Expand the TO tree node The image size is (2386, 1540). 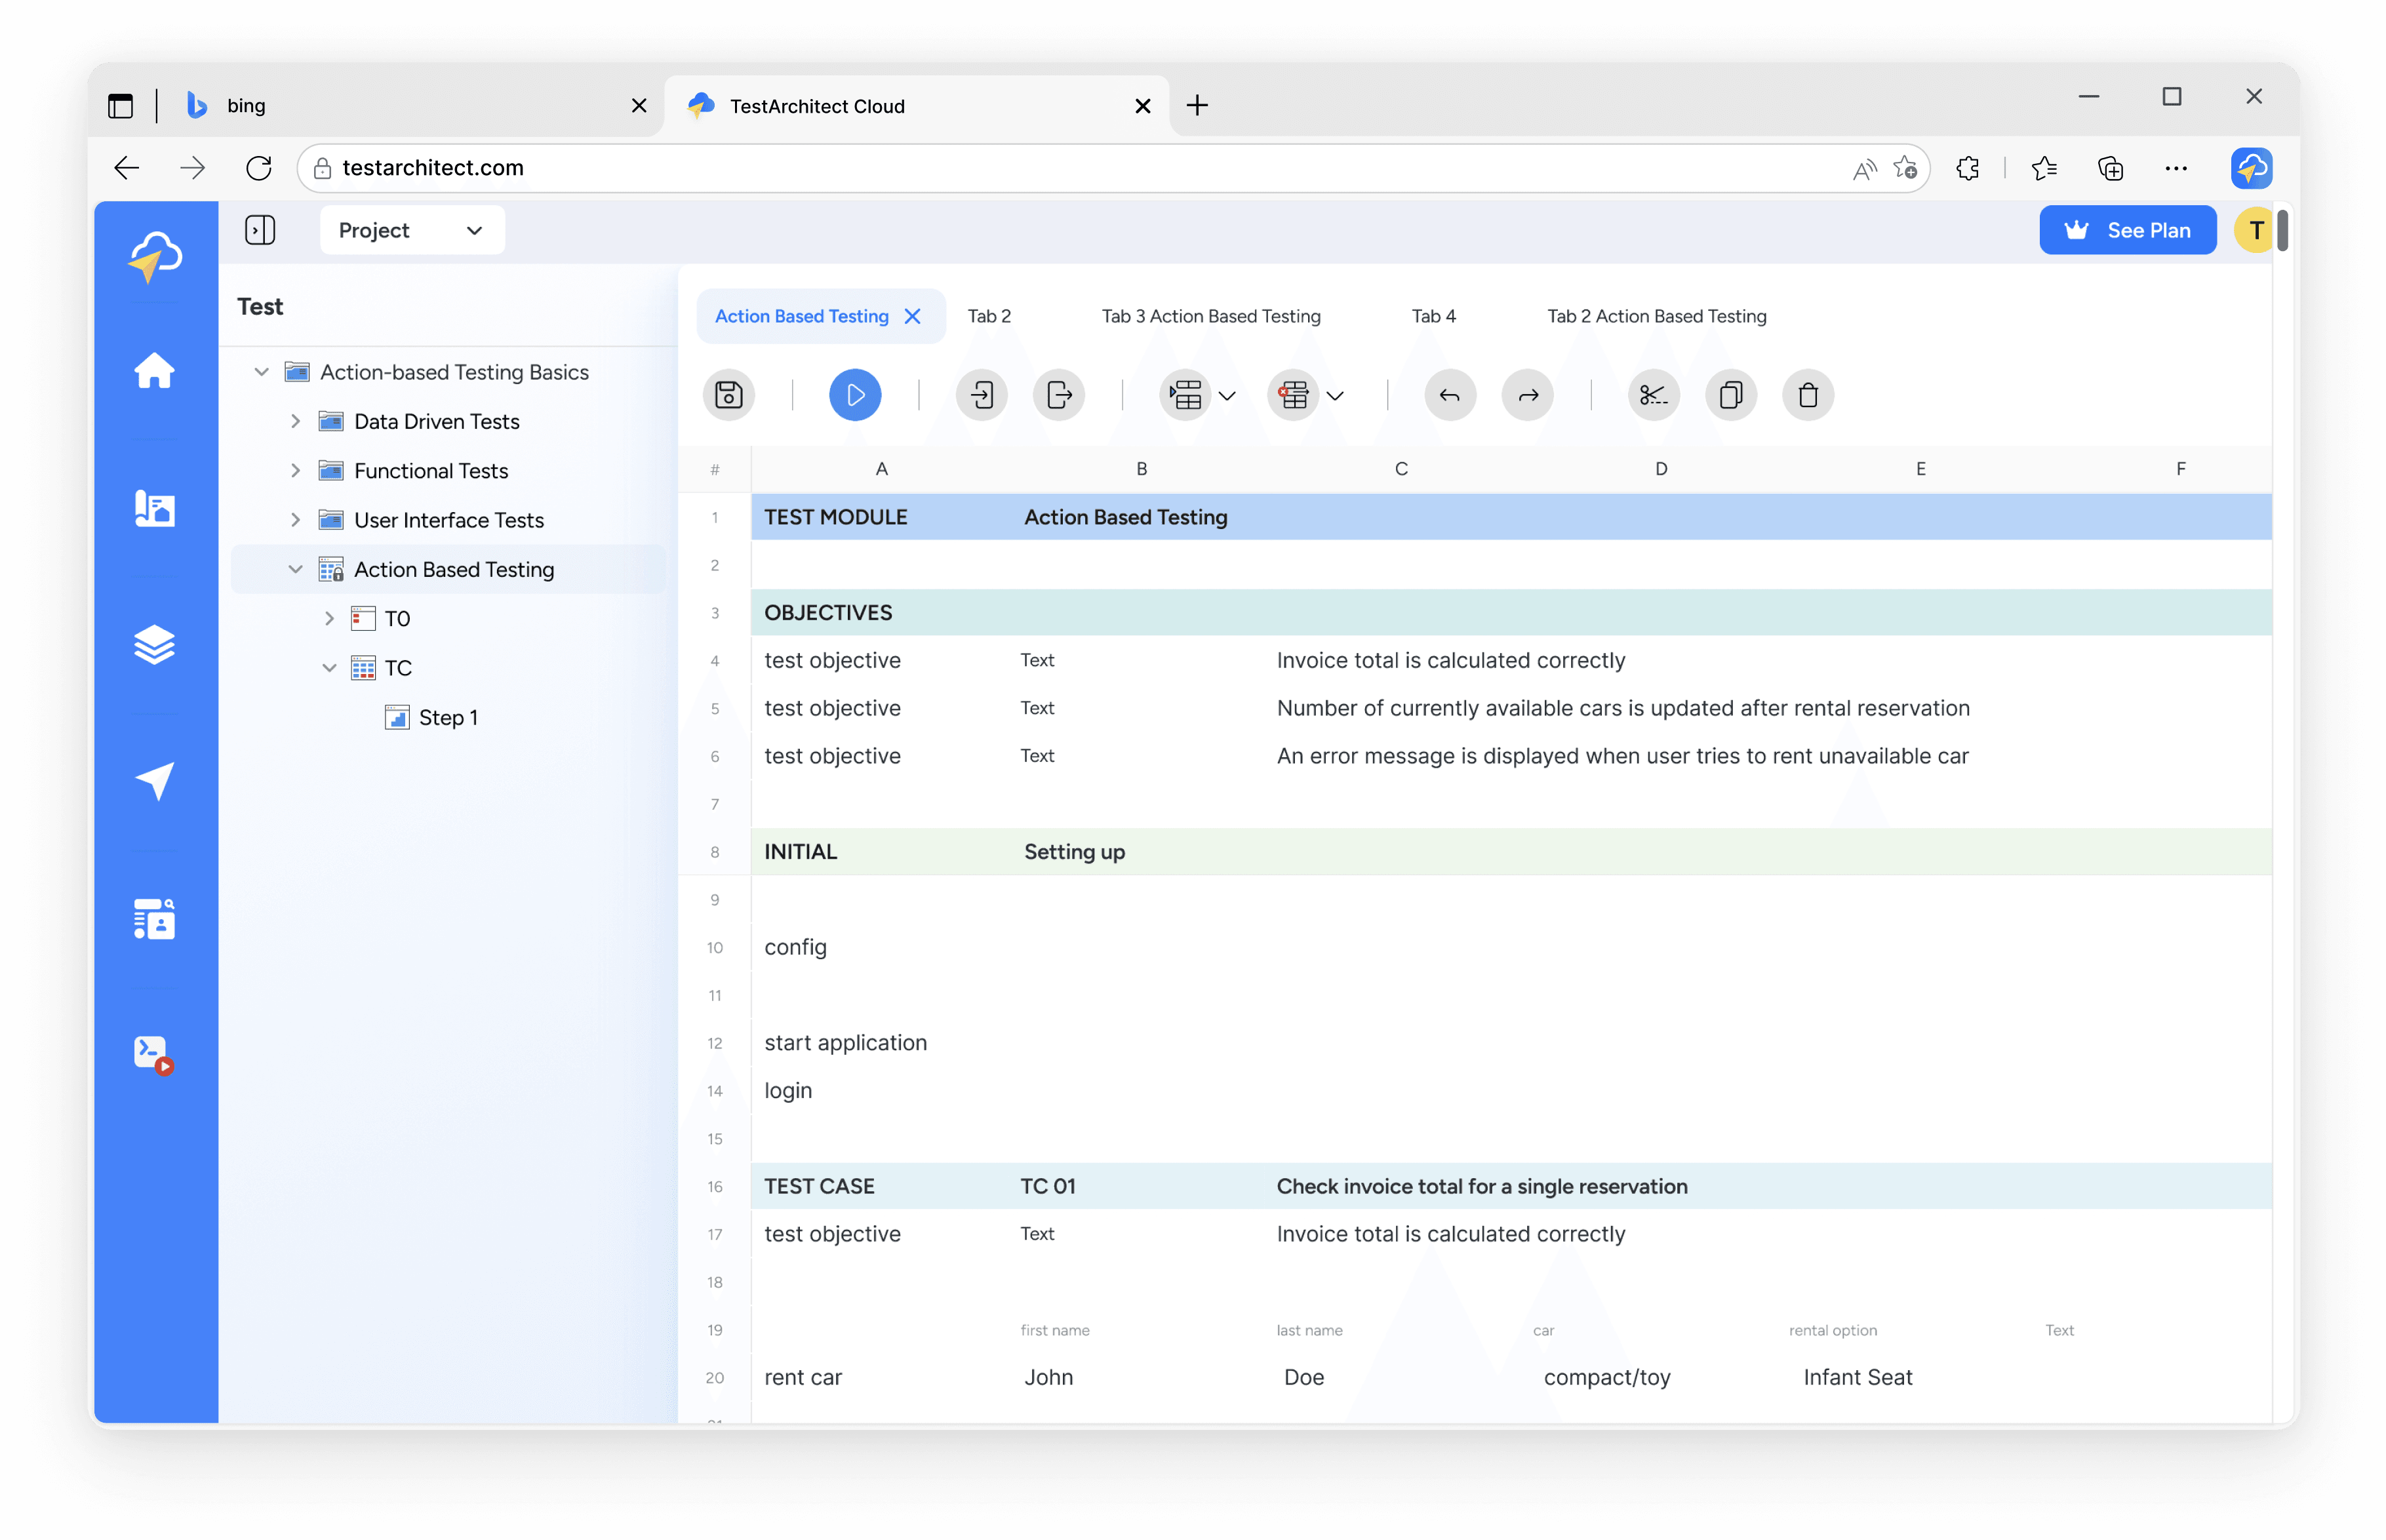329,618
